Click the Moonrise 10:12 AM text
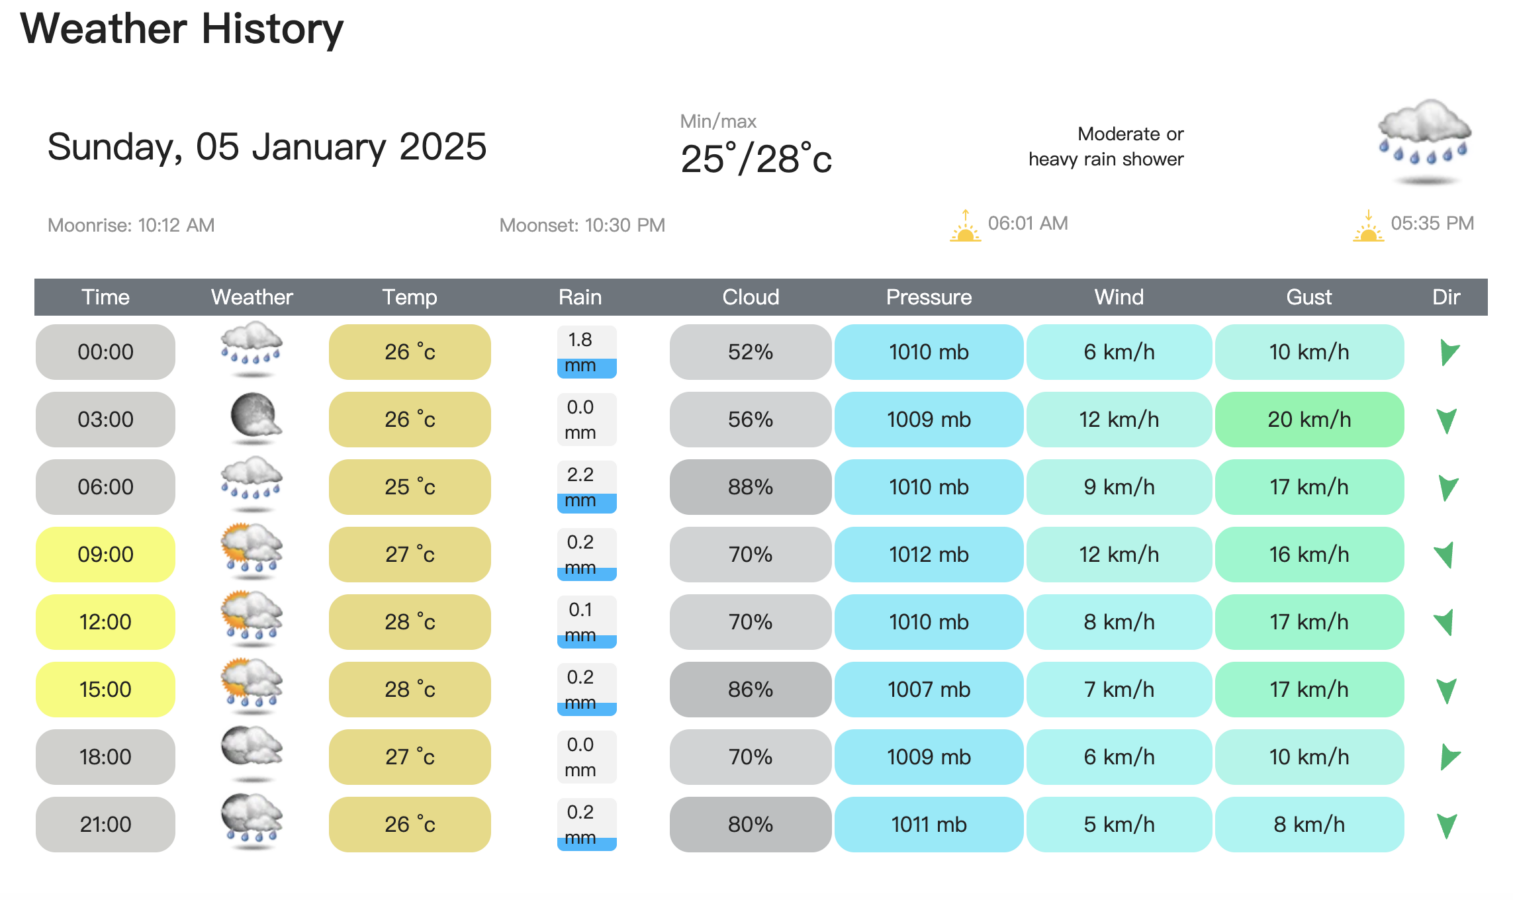Image resolution: width=1513 pixels, height=900 pixels. (131, 226)
